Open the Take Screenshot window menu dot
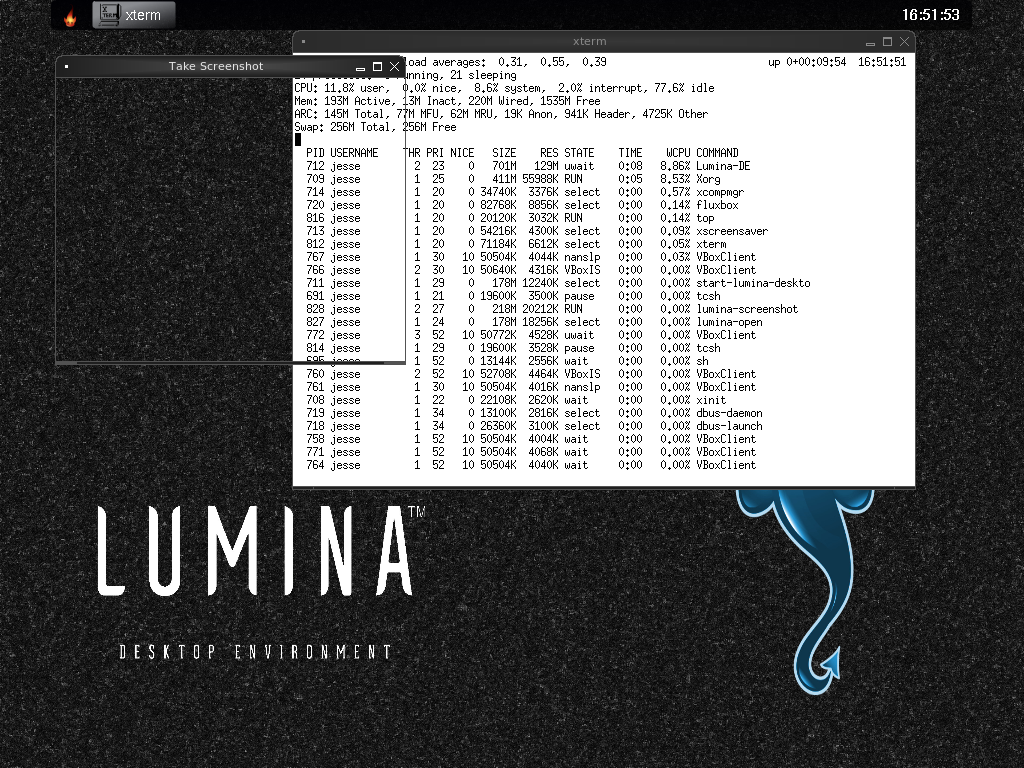Image resolution: width=1024 pixels, height=768 pixels. coord(67,67)
